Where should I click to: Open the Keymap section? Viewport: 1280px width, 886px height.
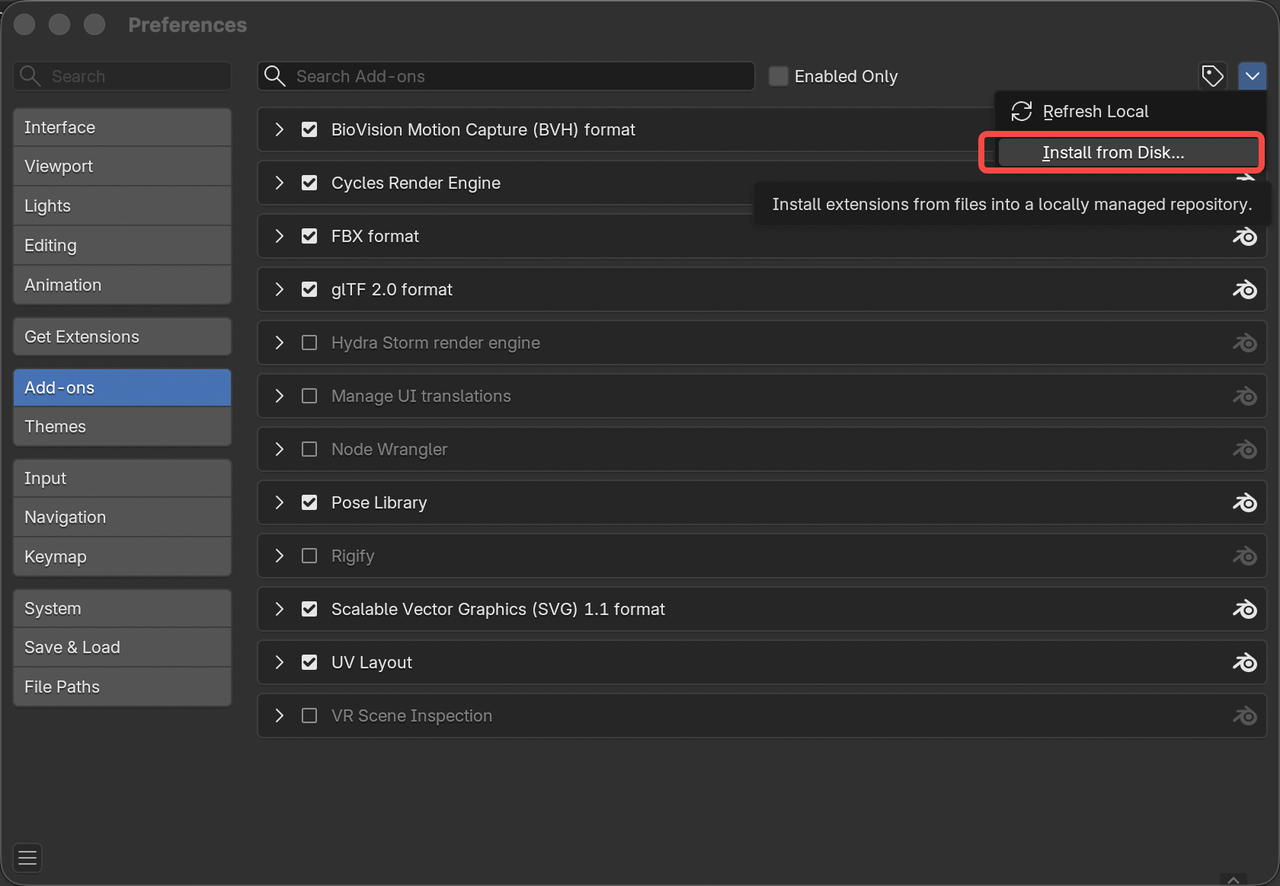click(x=122, y=557)
